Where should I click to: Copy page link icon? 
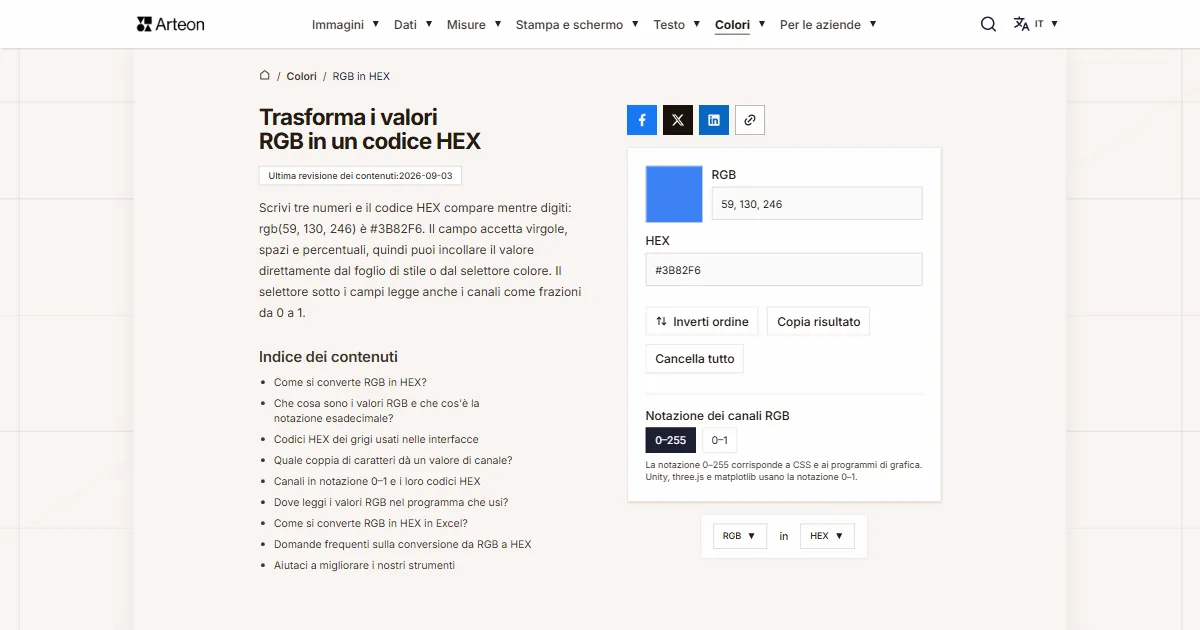(x=750, y=120)
